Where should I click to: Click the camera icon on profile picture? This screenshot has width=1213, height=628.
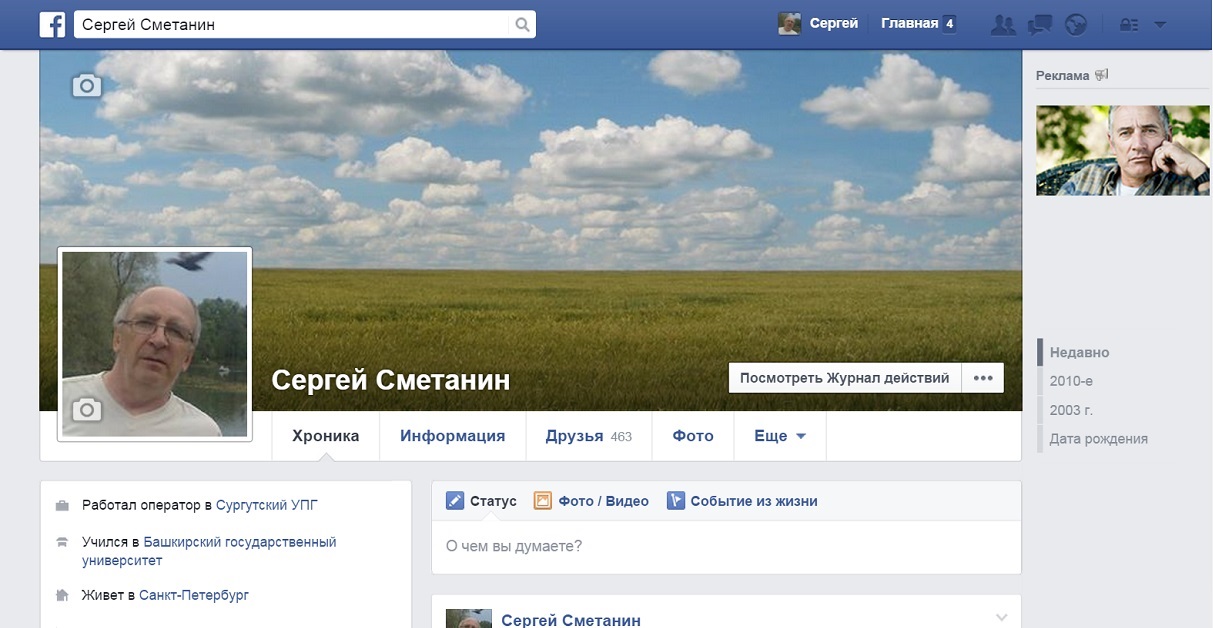(x=87, y=409)
